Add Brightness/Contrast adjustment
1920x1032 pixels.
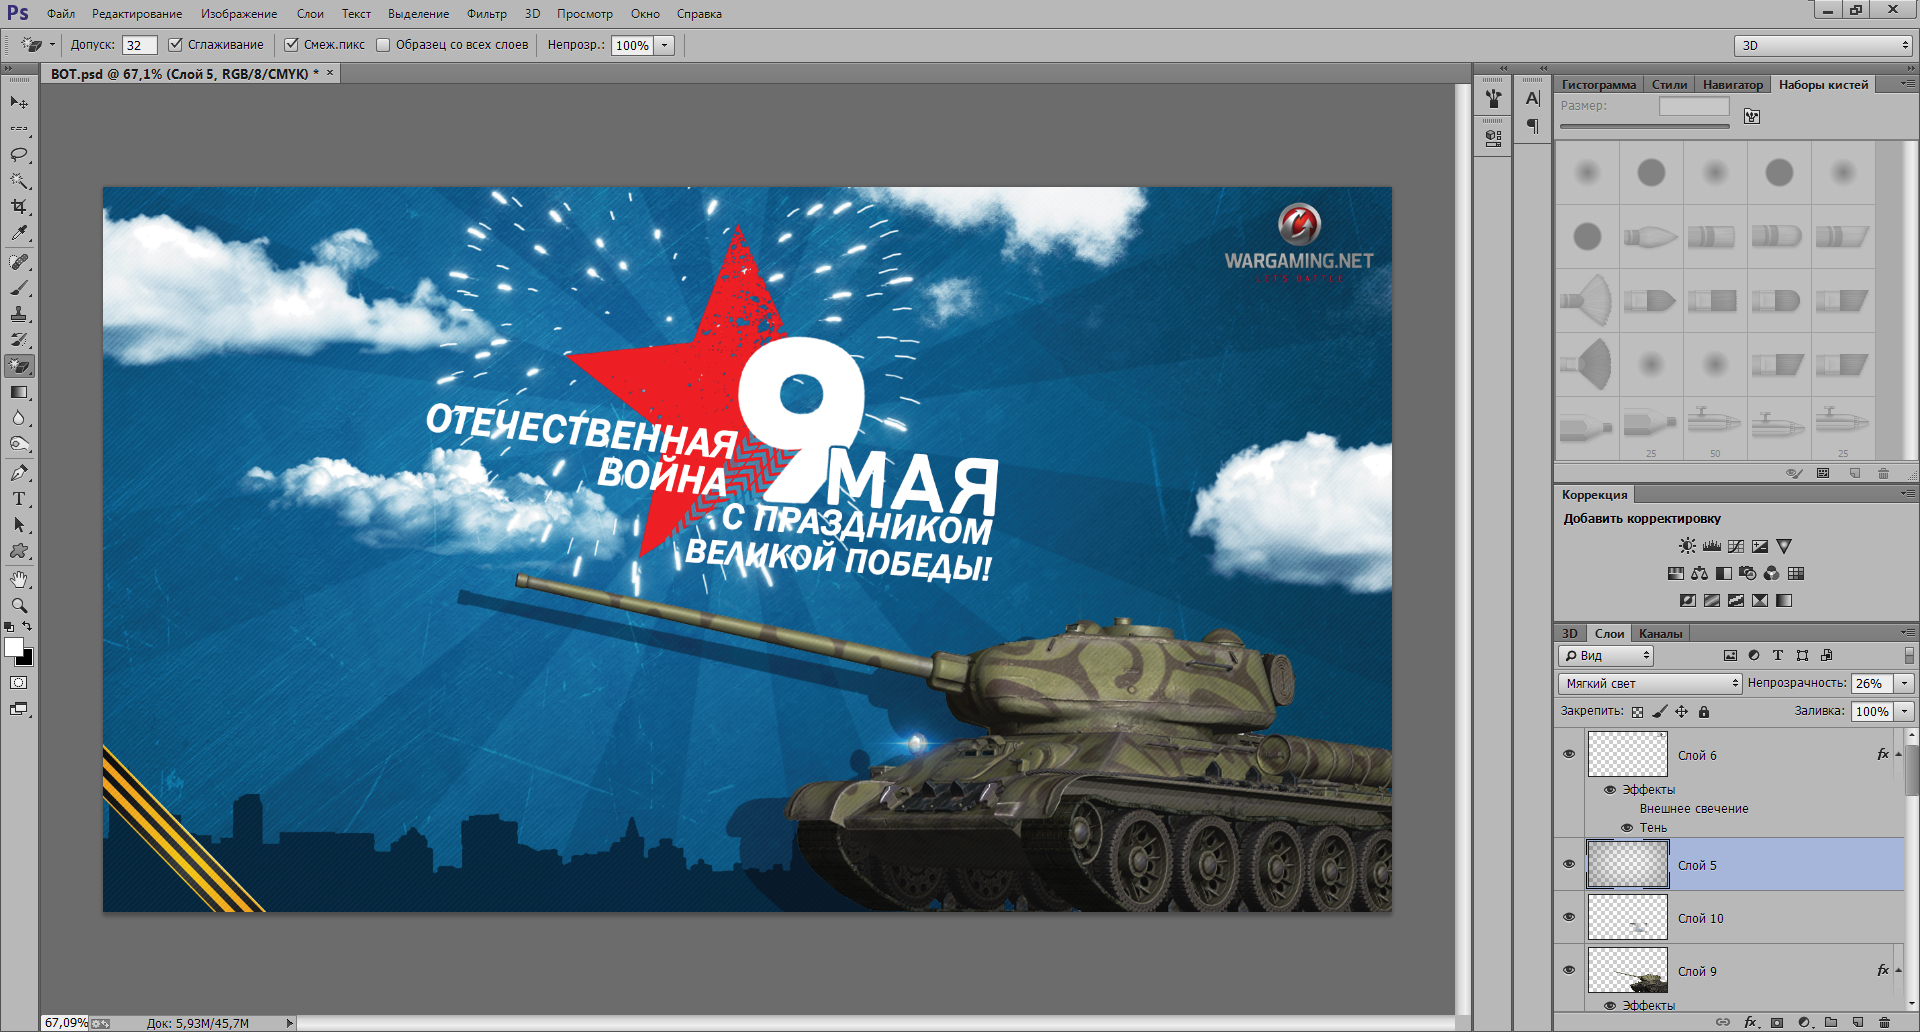1687,546
